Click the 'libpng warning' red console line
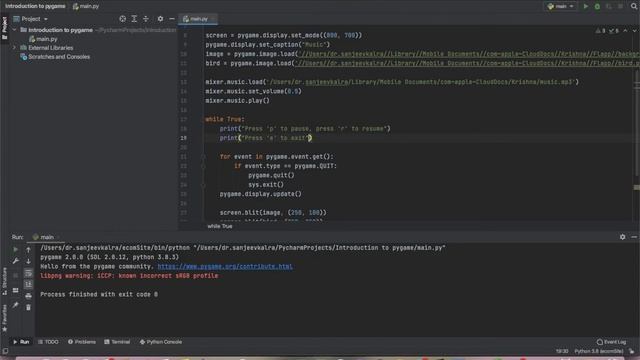The width and height of the screenshot is (640, 360). [x=129, y=276]
